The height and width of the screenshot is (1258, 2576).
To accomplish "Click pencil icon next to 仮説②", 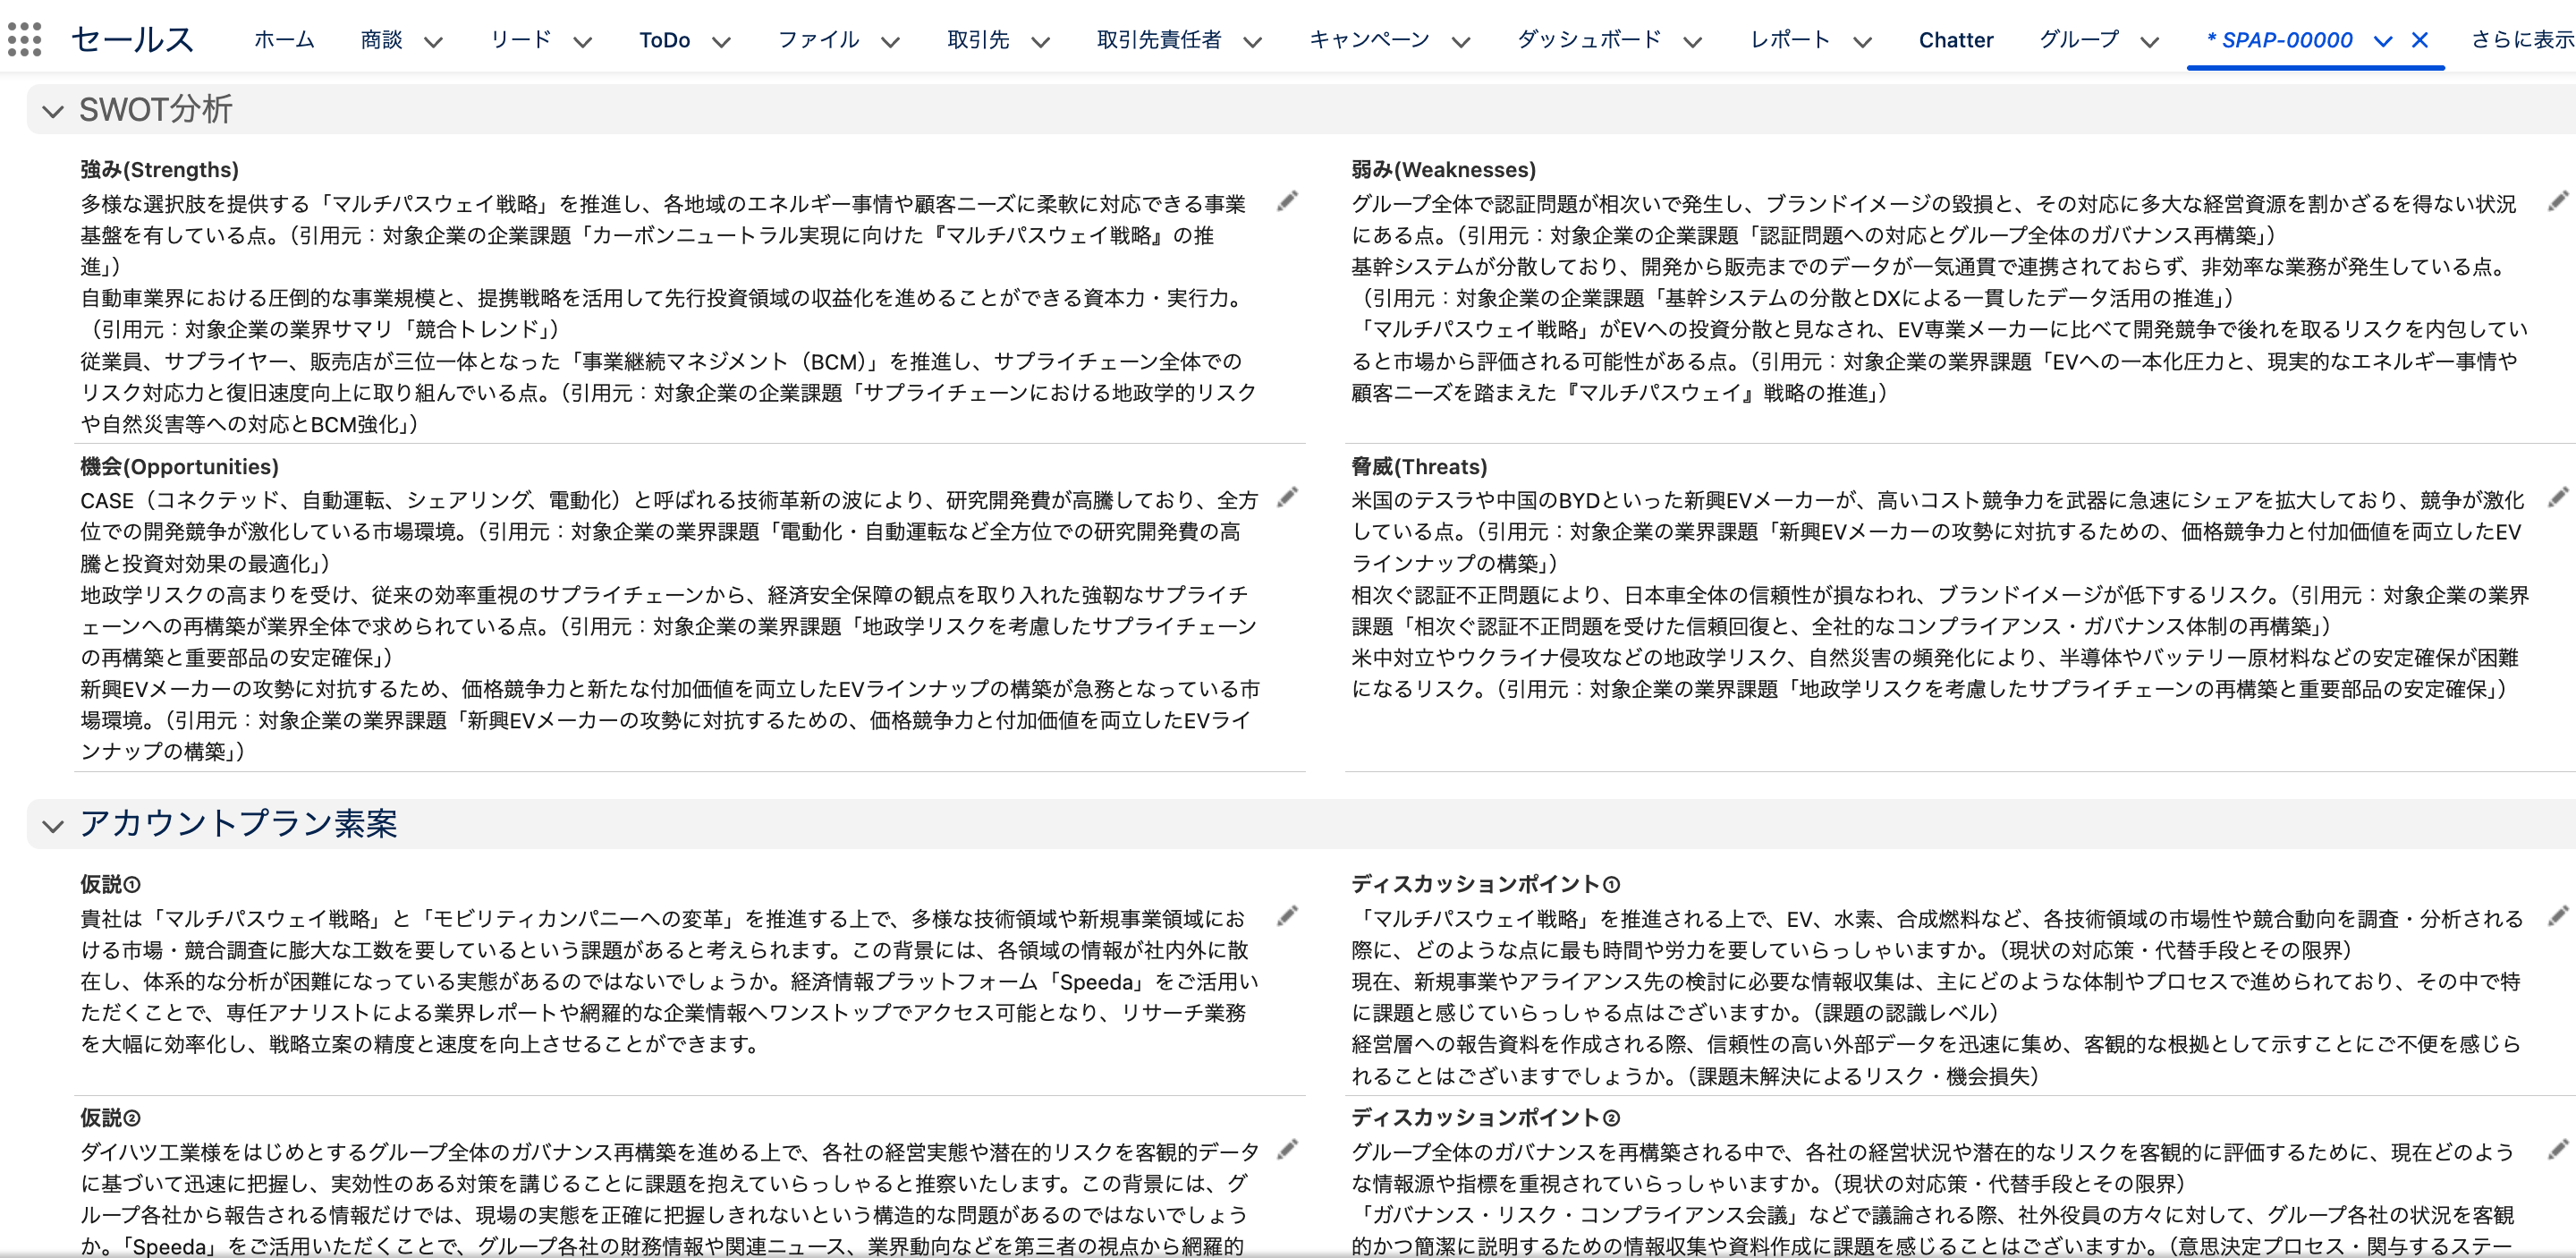I will 1287,1149.
